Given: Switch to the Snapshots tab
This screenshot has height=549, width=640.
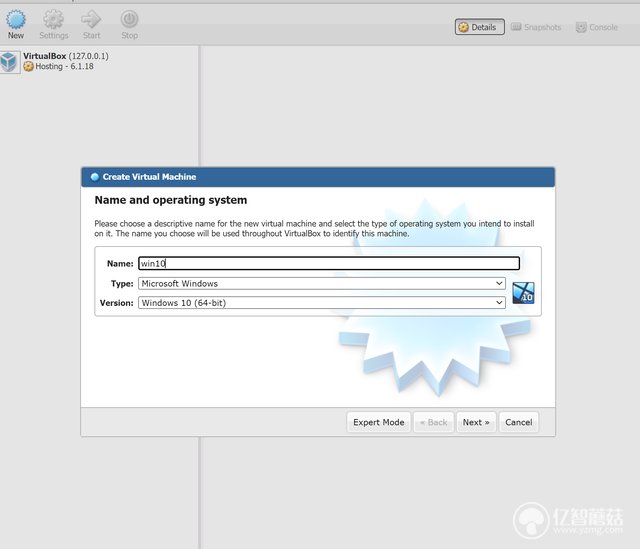Looking at the screenshot, I should [536, 27].
